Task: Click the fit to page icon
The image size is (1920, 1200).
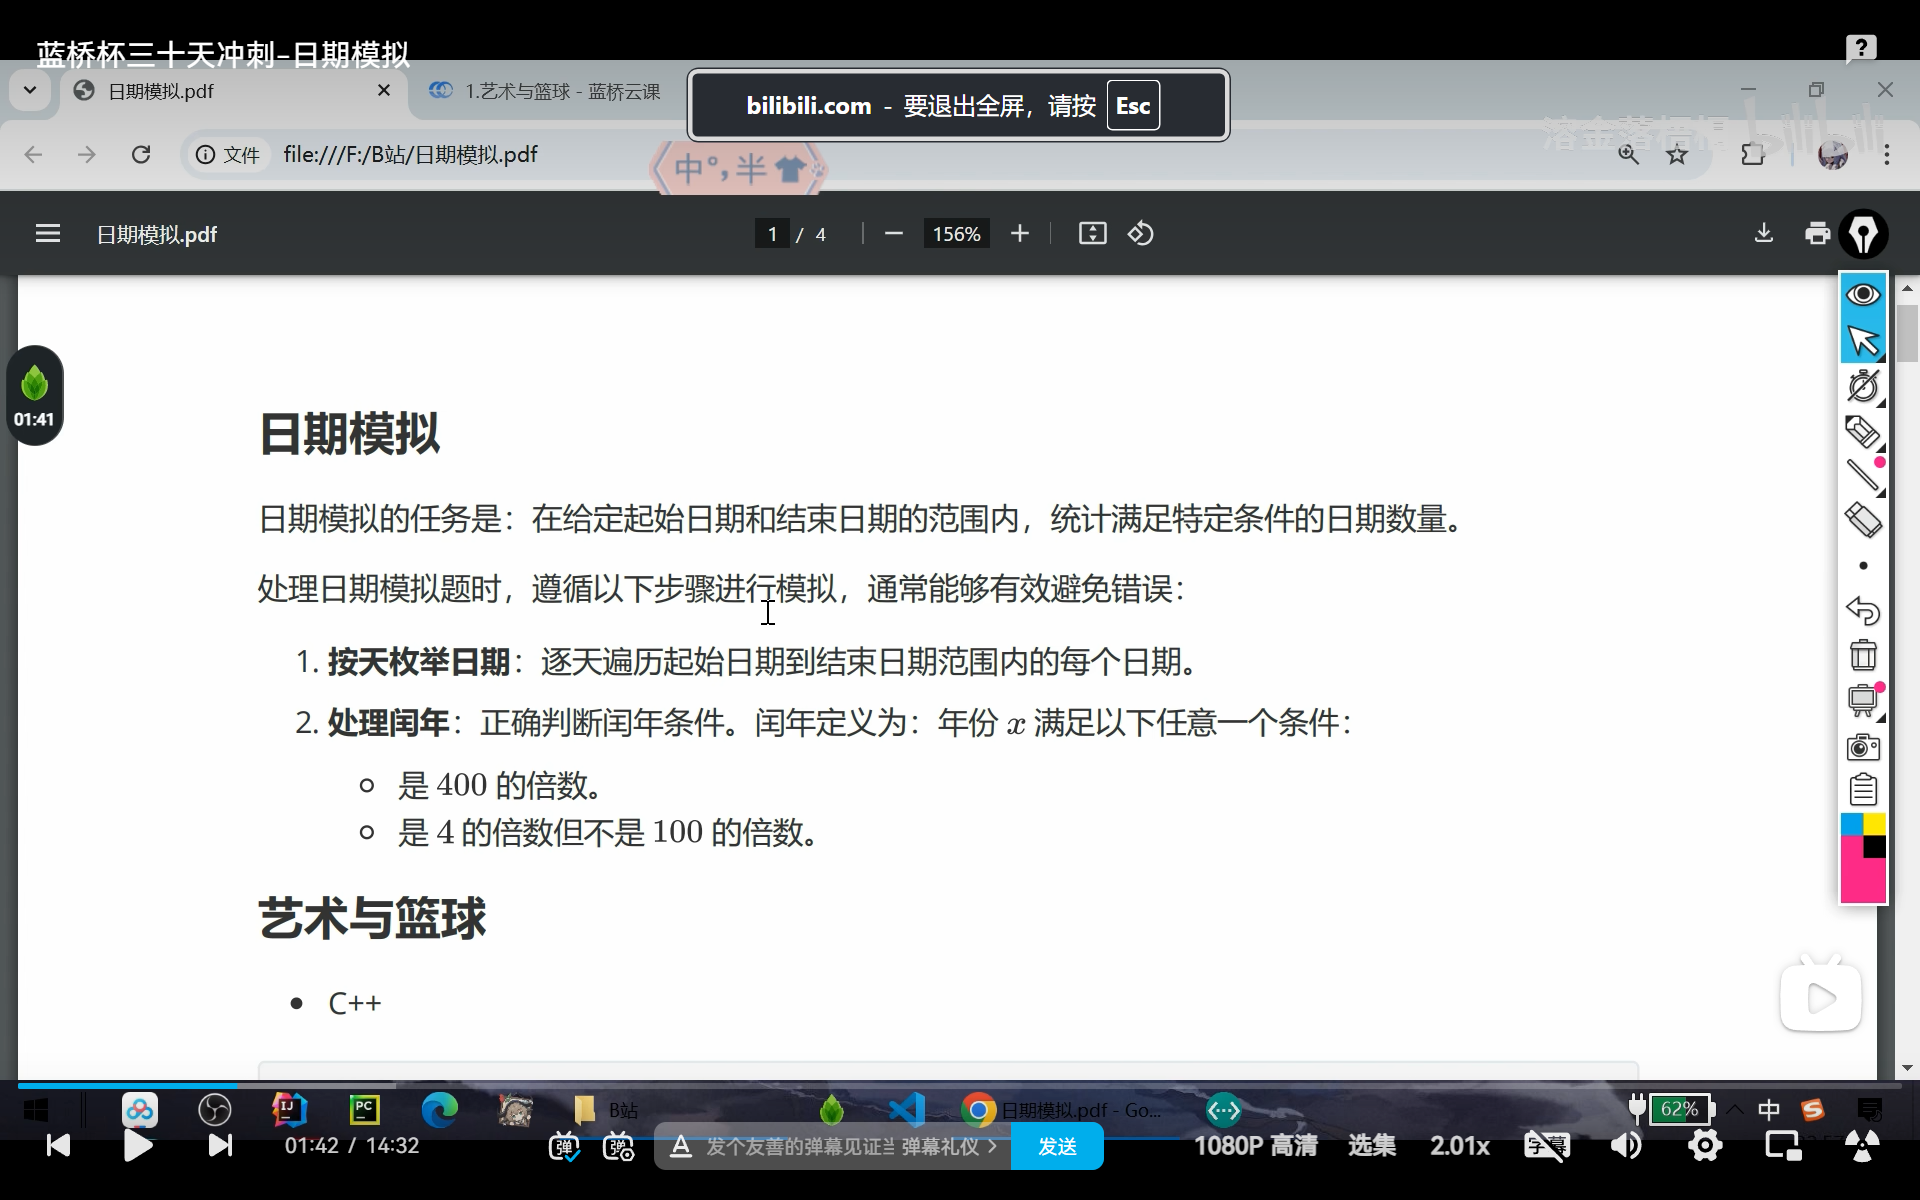Action: pos(1092,234)
